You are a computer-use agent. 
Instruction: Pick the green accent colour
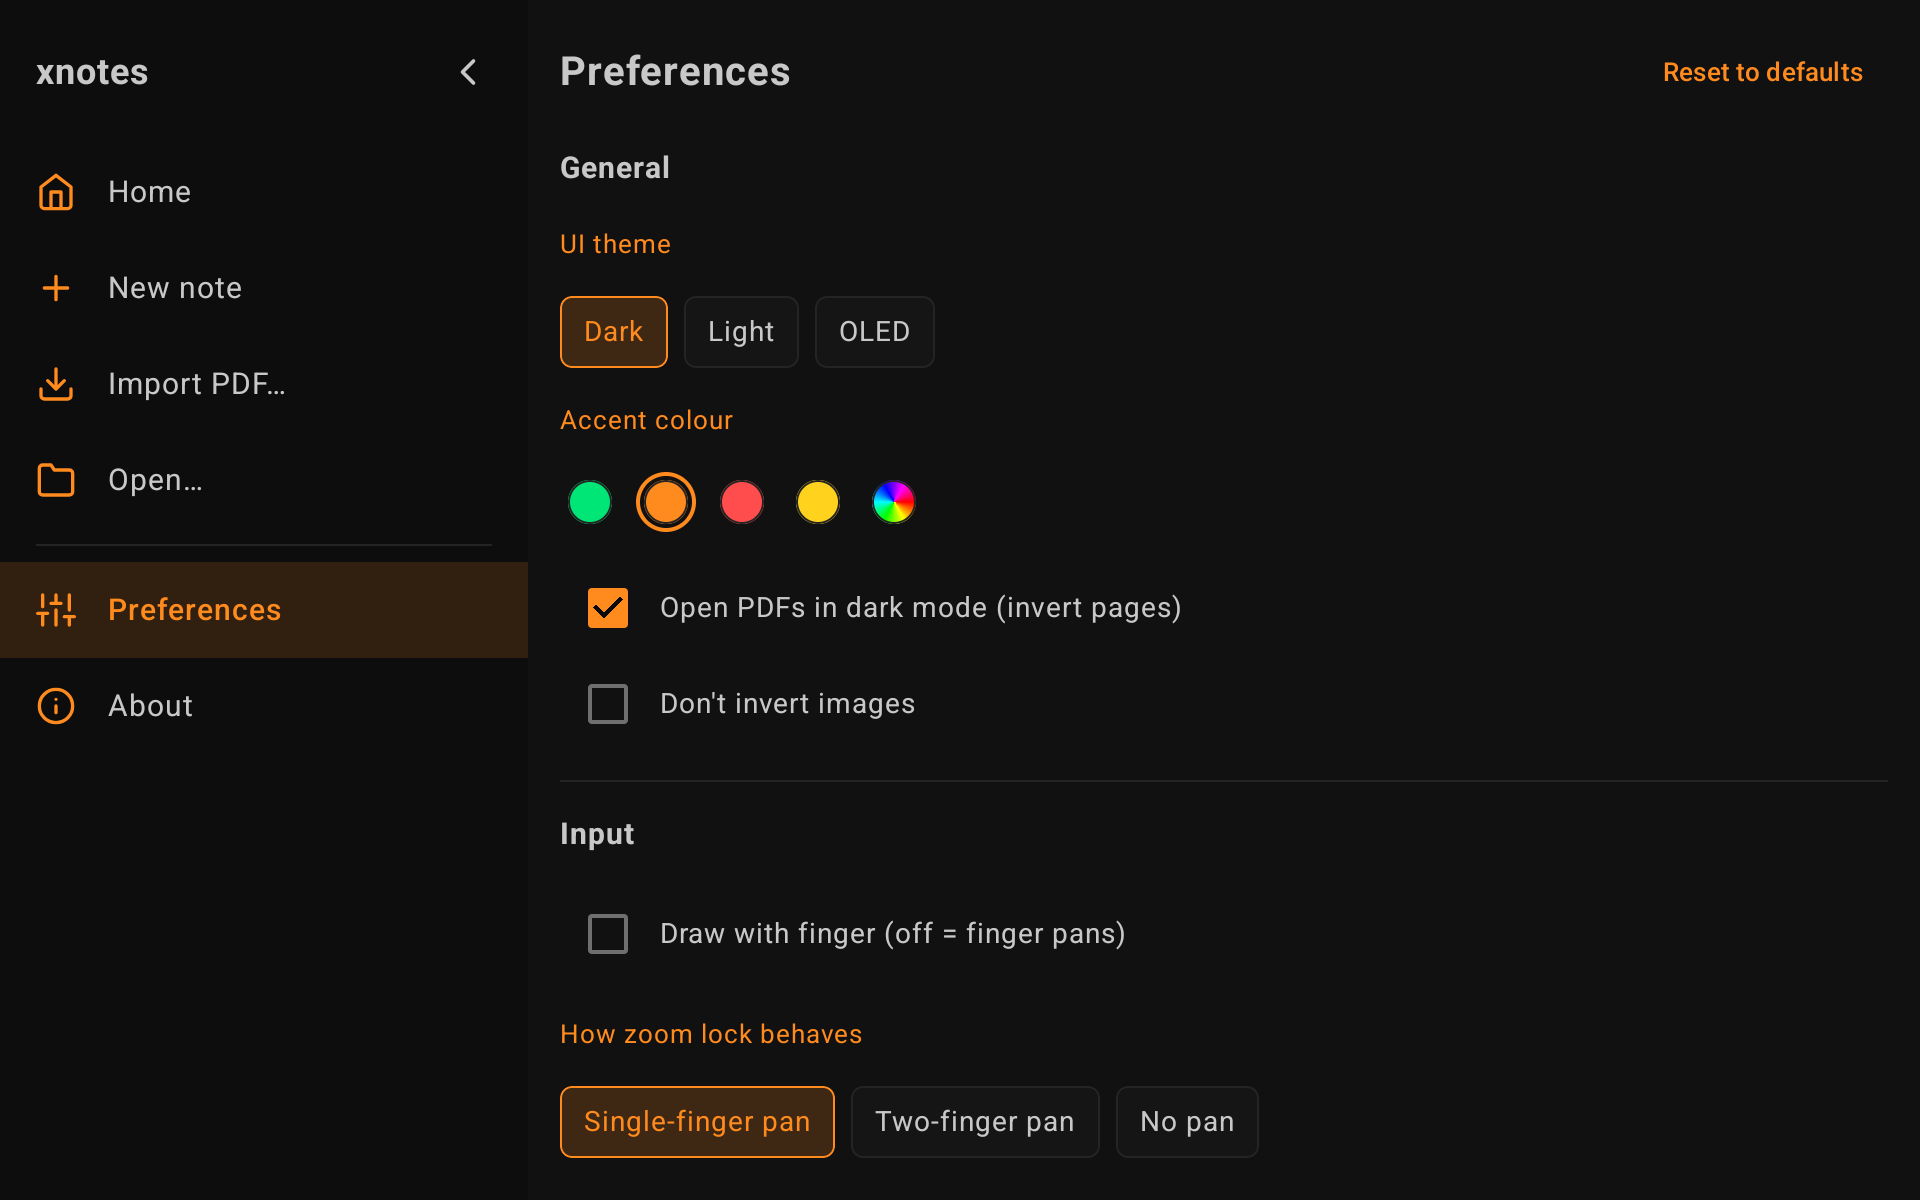(590, 502)
